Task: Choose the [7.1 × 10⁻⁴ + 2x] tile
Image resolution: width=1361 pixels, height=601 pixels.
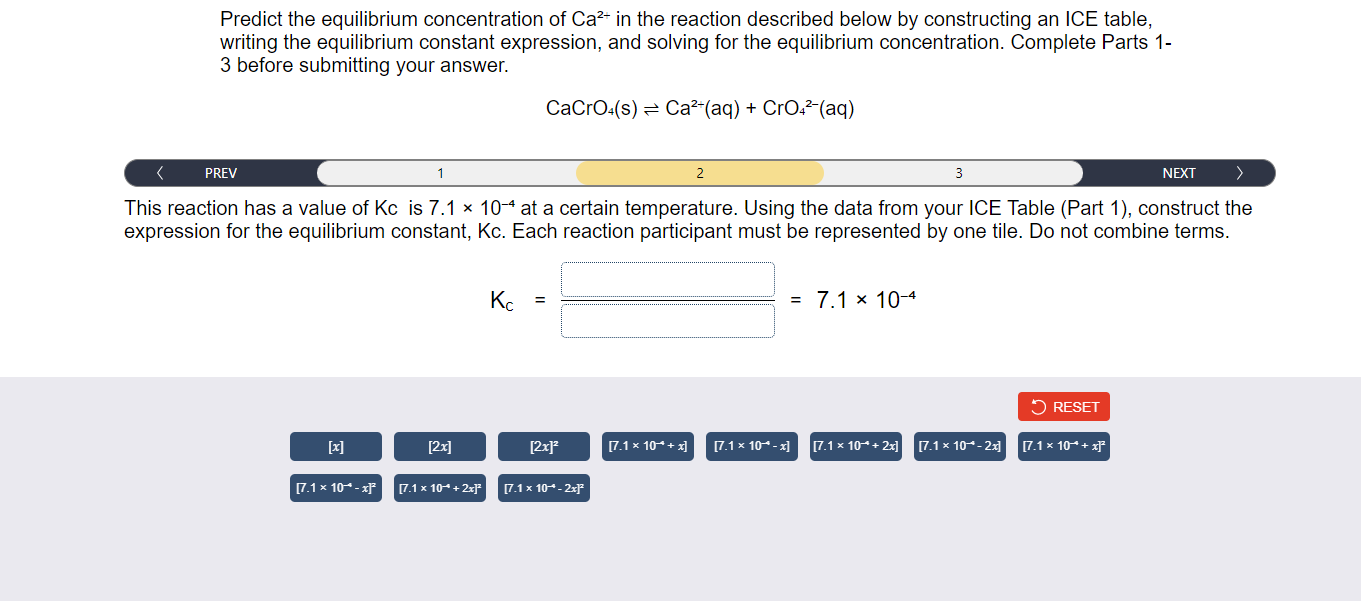Action: point(855,446)
